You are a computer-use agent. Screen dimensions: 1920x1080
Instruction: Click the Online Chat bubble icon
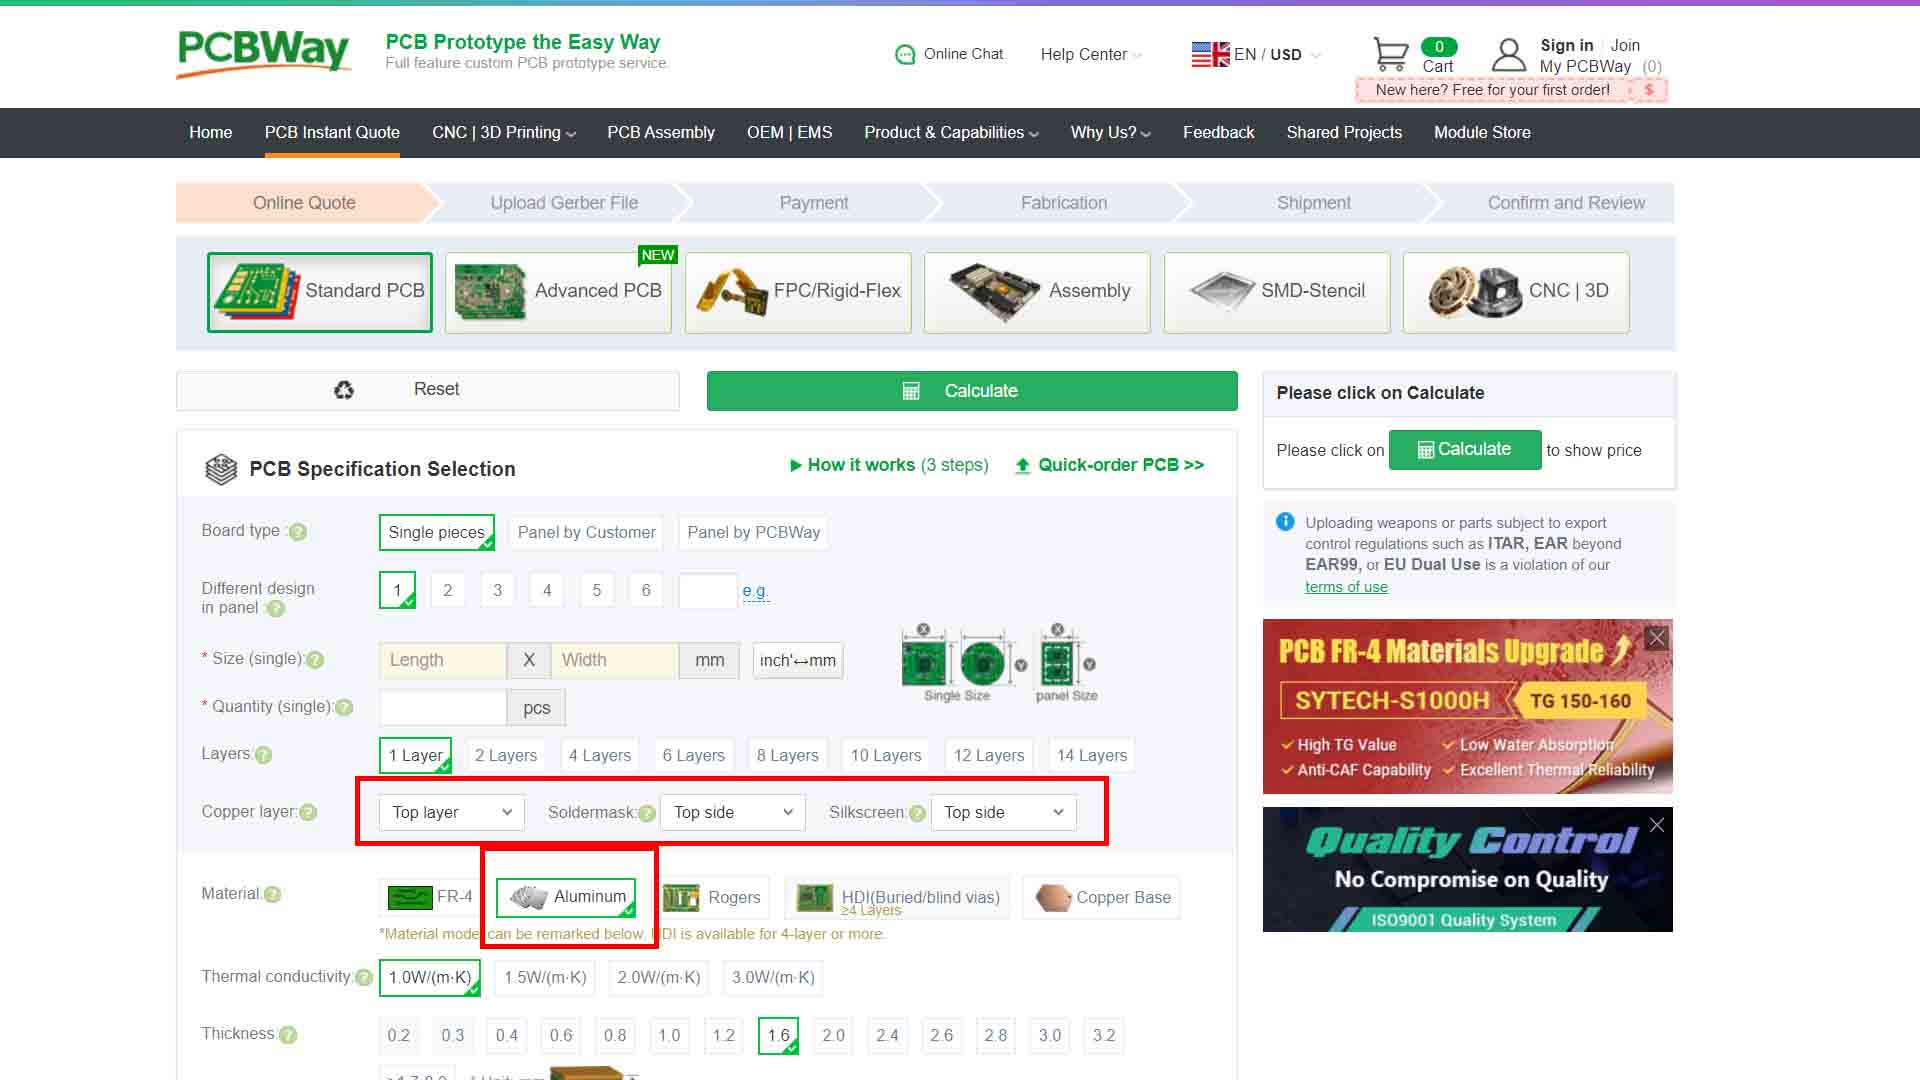coord(905,54)
